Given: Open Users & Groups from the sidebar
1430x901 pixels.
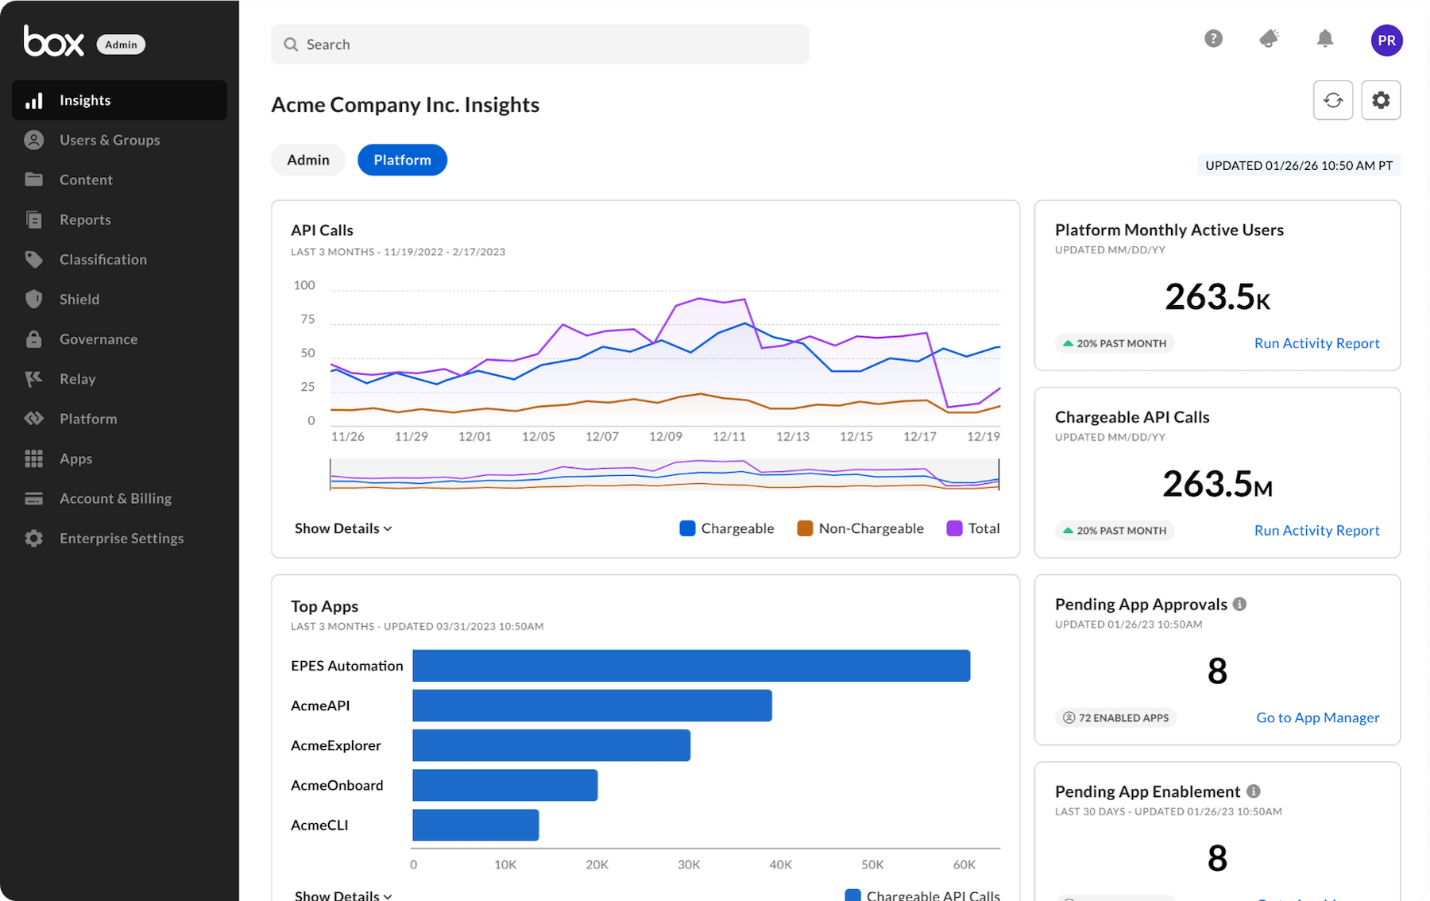Looking at the screenshot, I should pyautogui.click(x=110, y=140).
